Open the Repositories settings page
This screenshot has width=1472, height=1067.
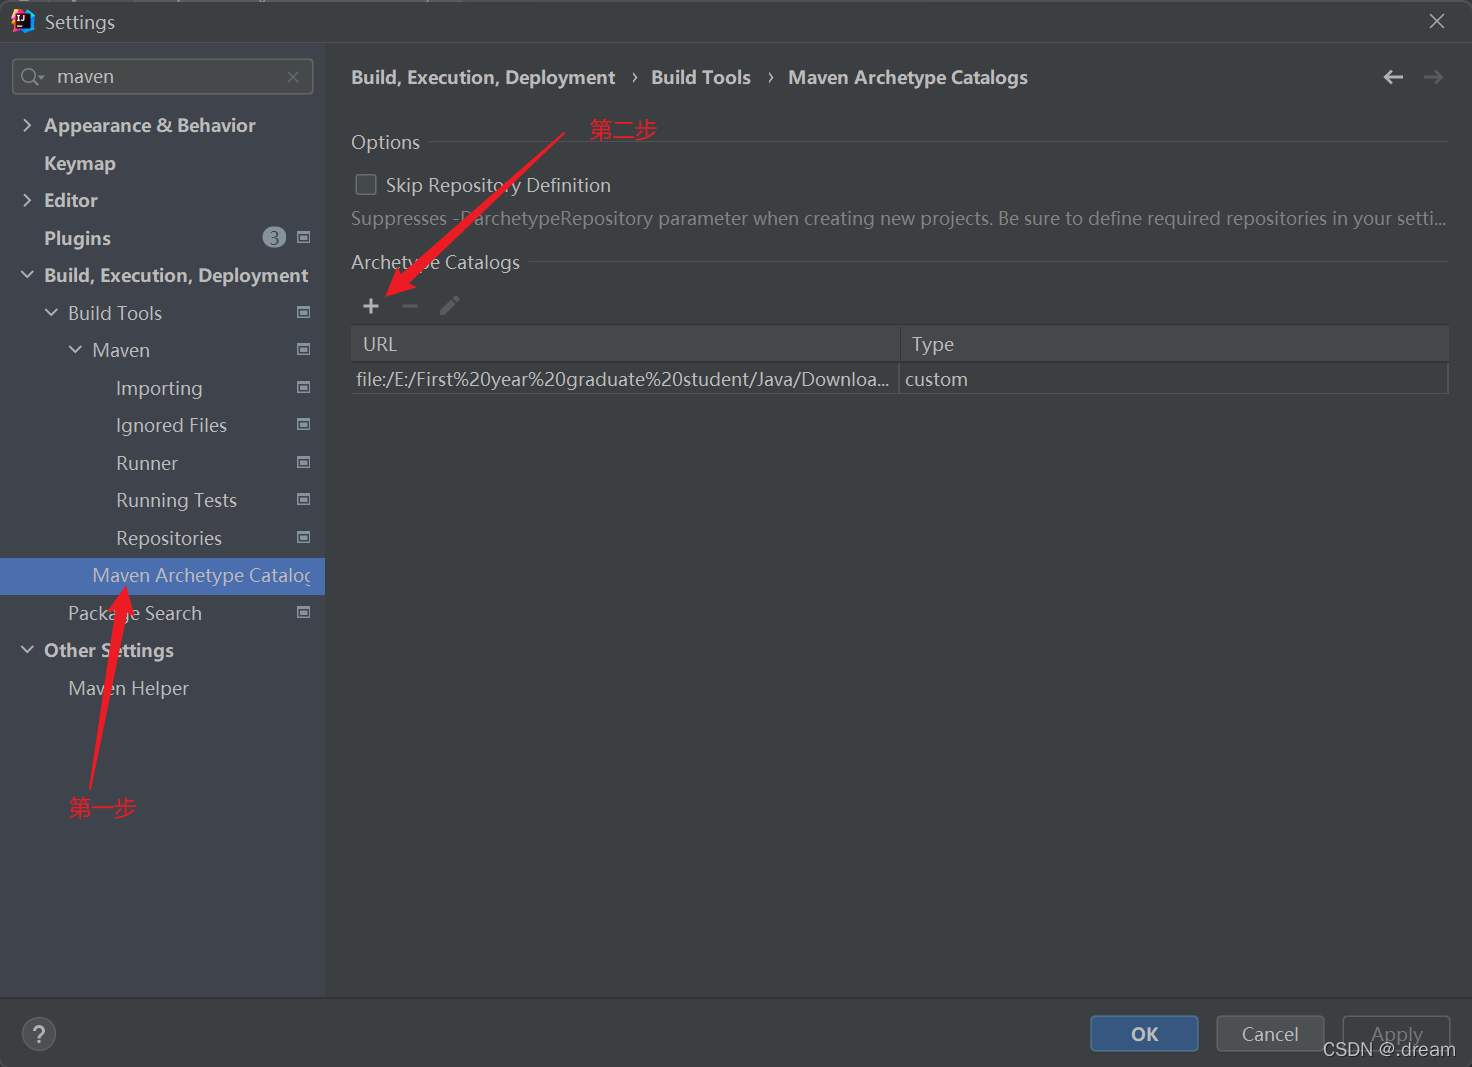[169, 538]
